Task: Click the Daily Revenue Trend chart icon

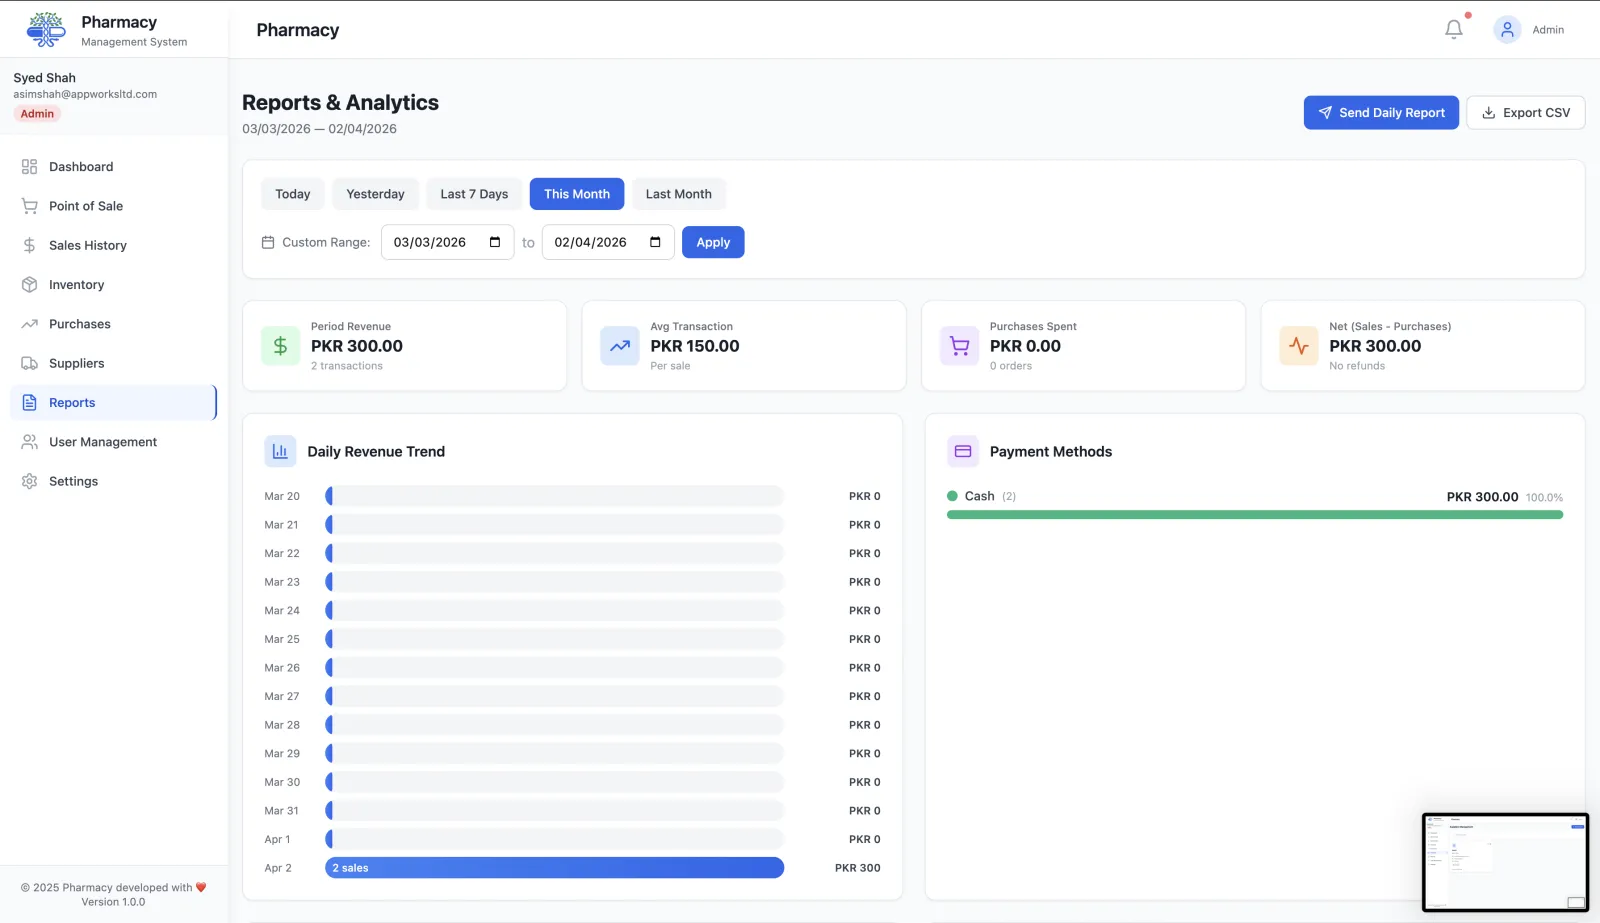Action: click(x=280, y=452)
